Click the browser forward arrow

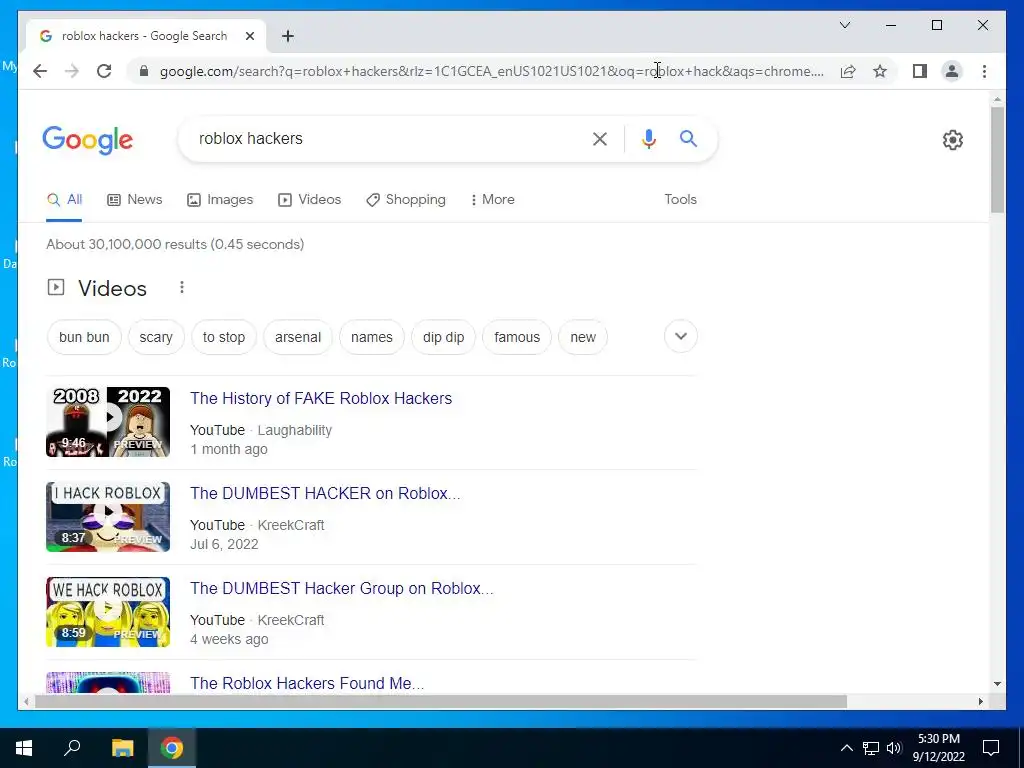[x=72, y=71]
